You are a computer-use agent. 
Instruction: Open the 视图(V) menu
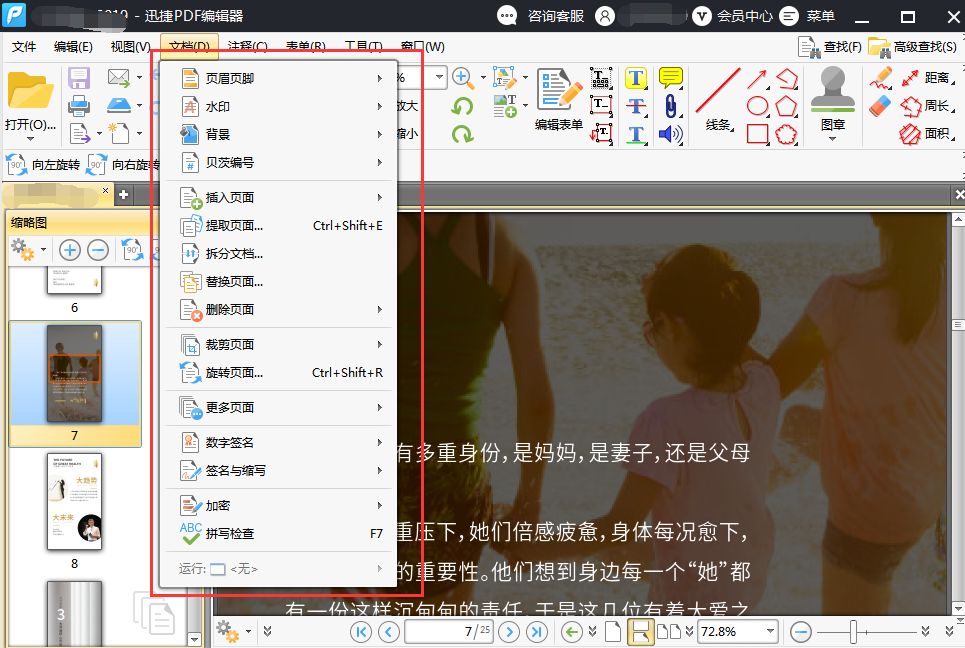[x=130, y=47]
